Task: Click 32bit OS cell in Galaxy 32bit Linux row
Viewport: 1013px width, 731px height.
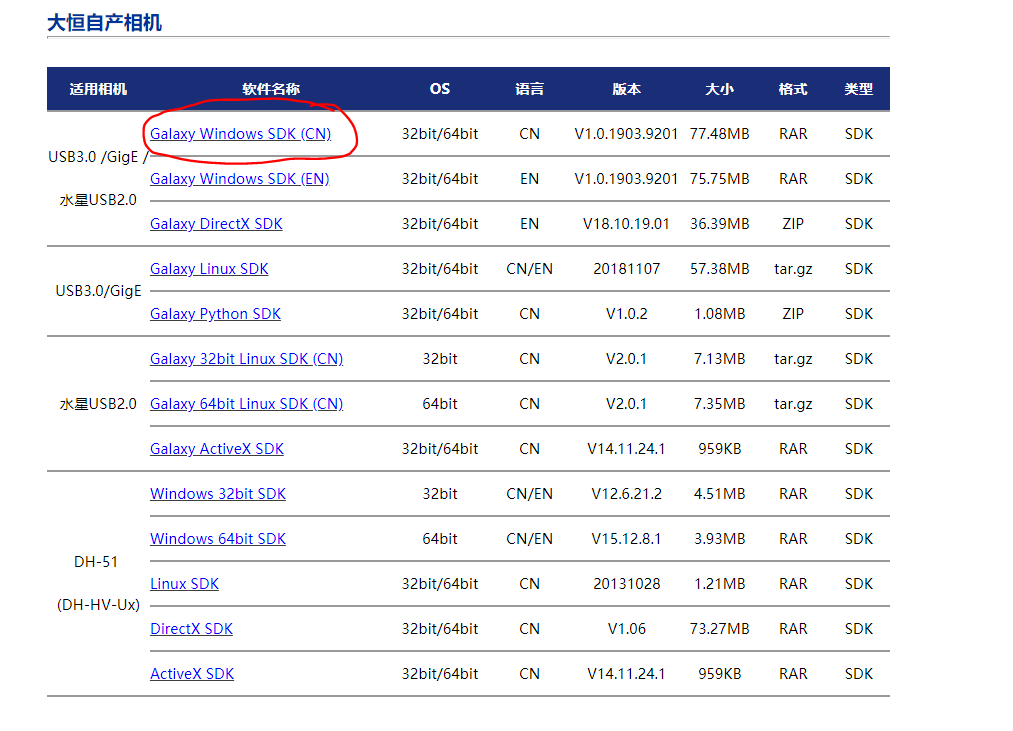Action: pyautogui.click(x=440, y=359)
